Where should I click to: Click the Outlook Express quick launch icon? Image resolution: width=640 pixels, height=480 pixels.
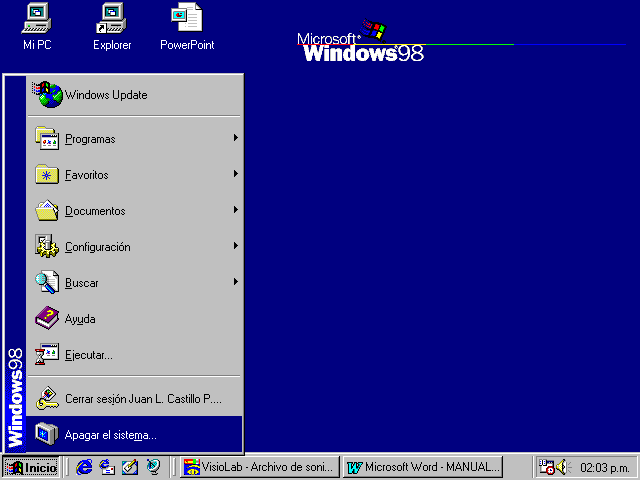tap(107, 467)
